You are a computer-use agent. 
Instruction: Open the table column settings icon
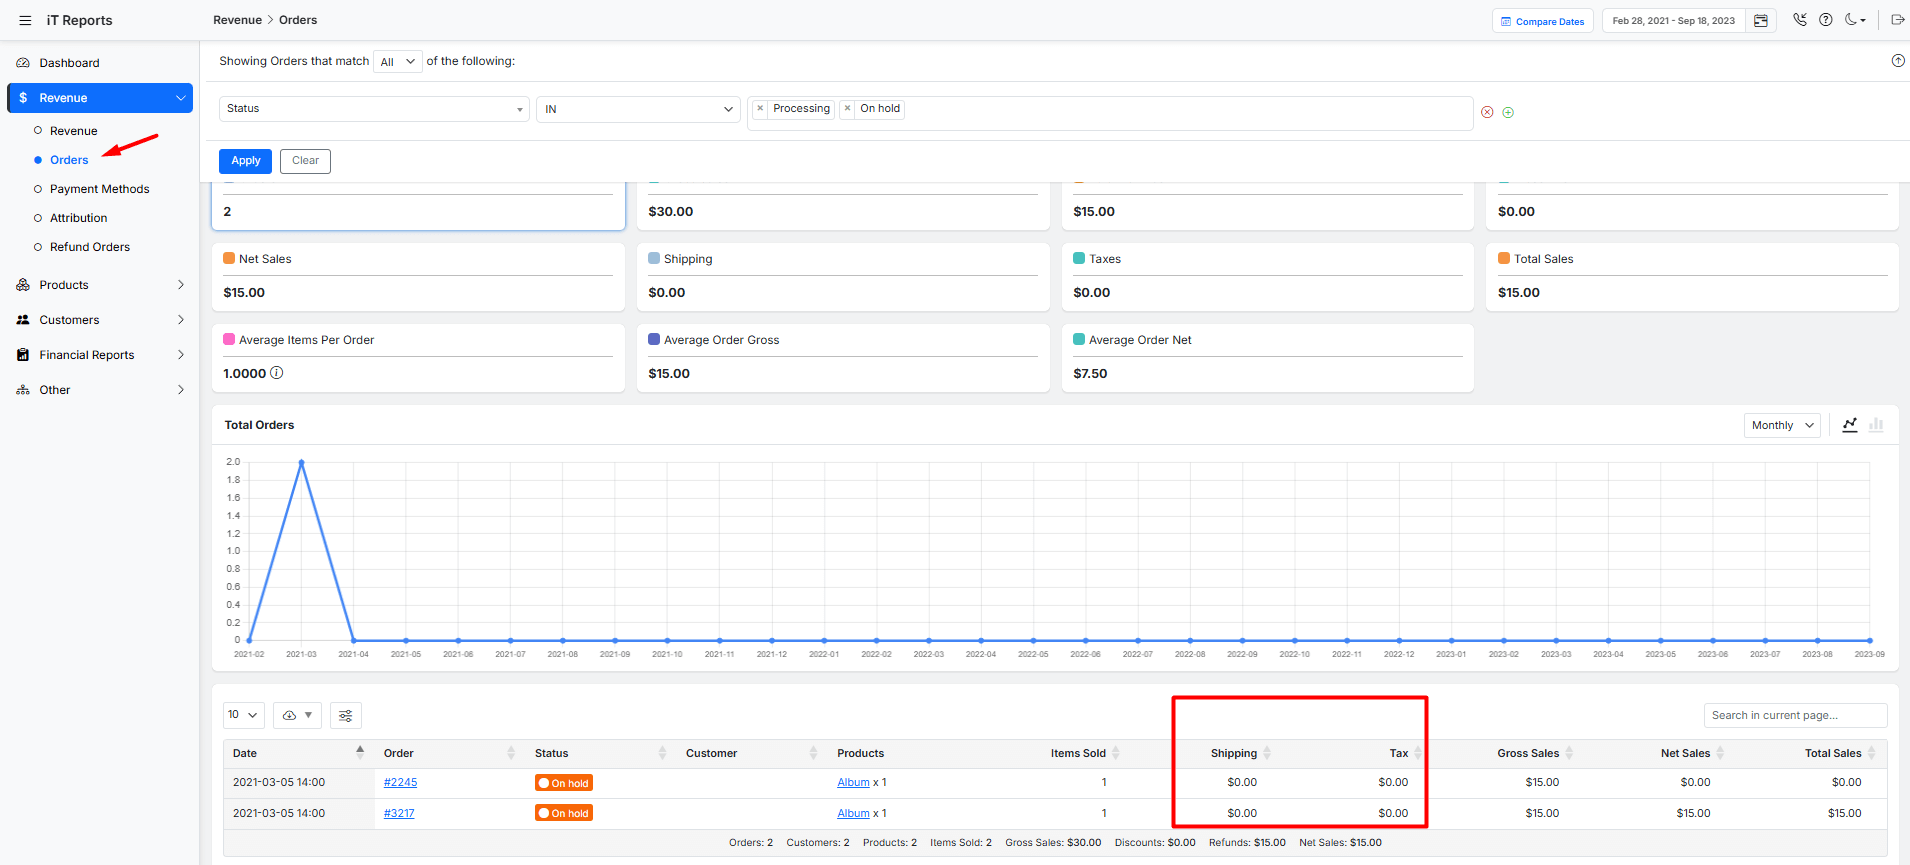[346, 715]
